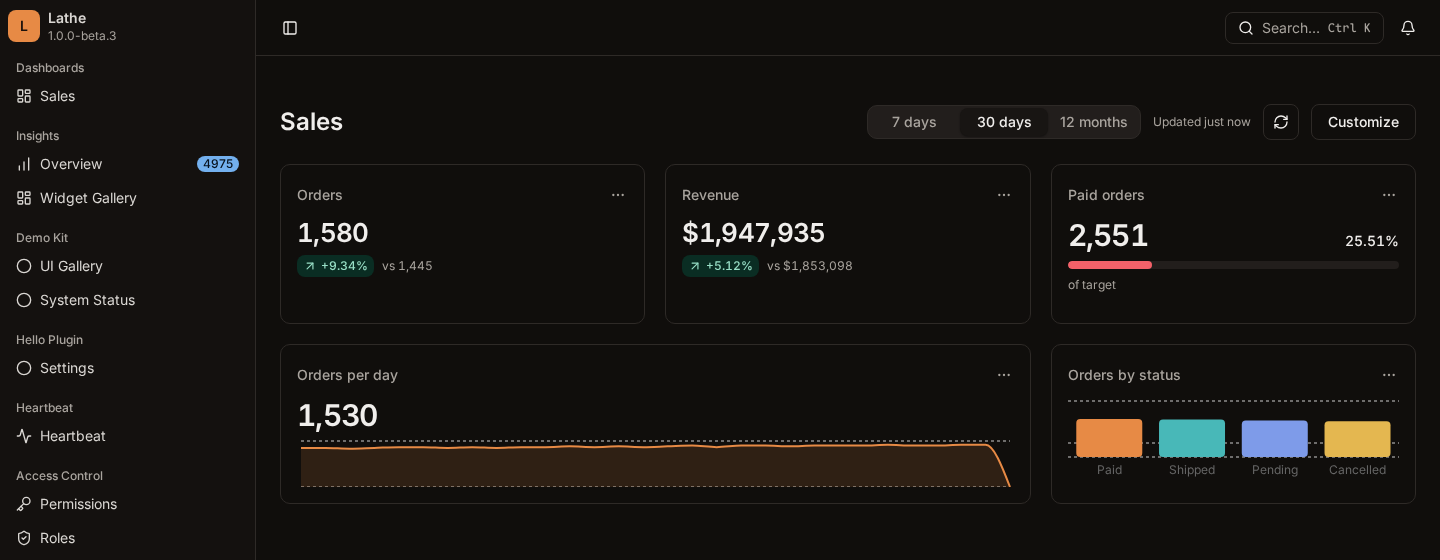Click the +9.34% orders change badge
1440x560 pixels.
(x=335, y=266)
